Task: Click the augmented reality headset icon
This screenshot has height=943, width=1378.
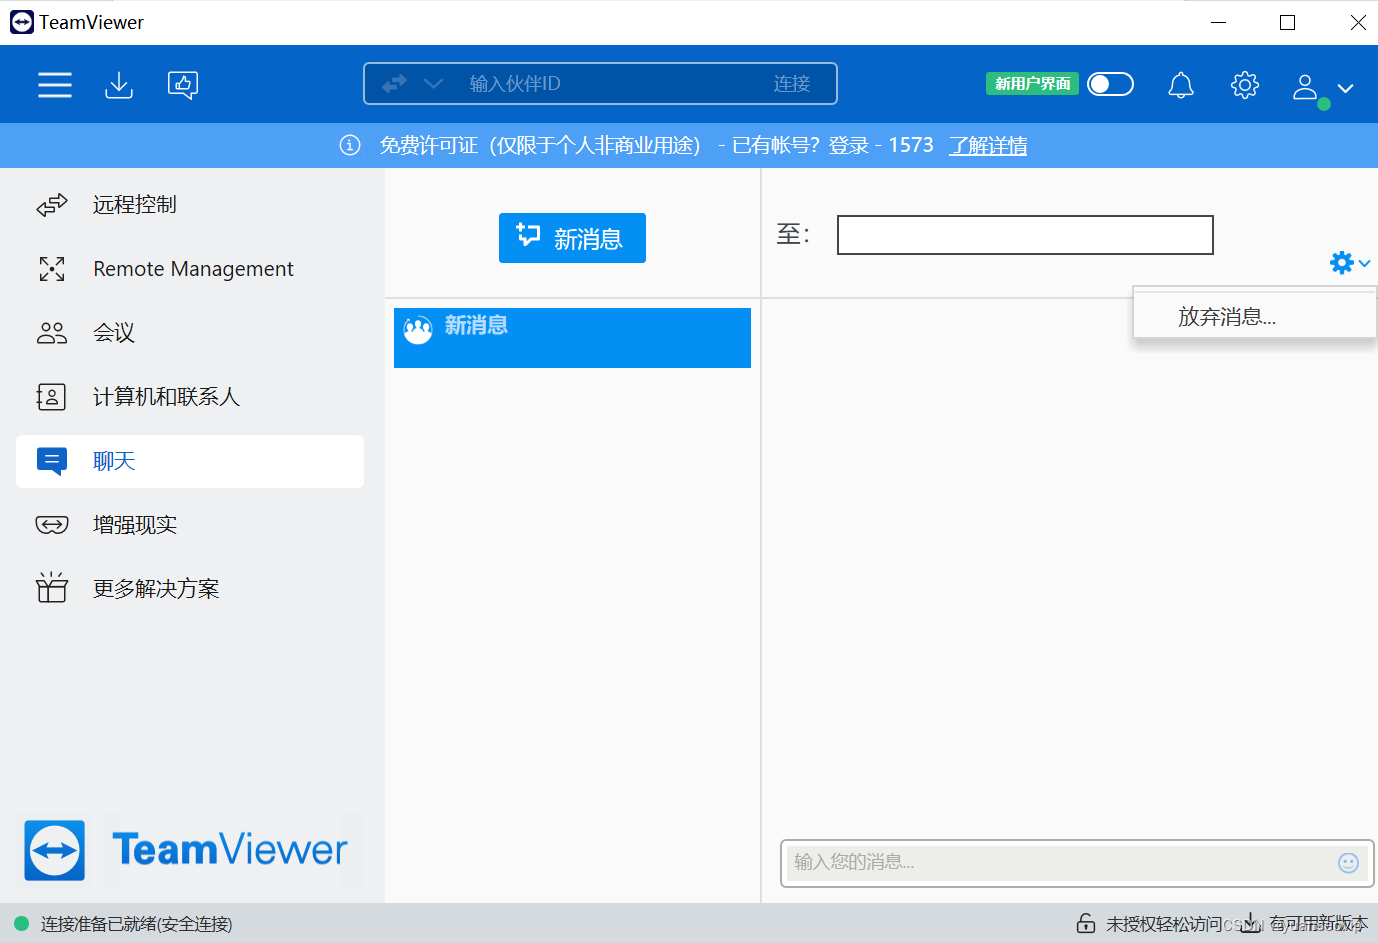Action: [52, 525]
